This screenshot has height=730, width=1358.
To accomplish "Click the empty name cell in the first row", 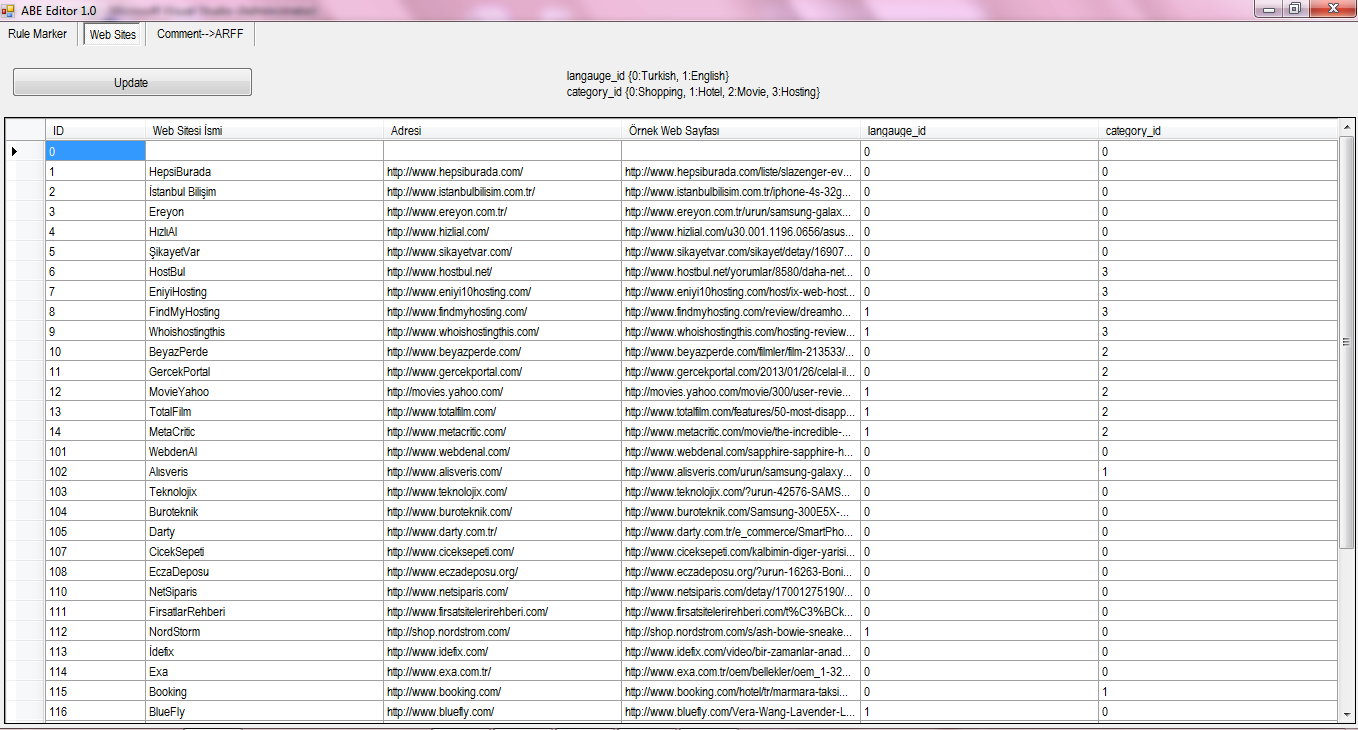I will 264,151.
